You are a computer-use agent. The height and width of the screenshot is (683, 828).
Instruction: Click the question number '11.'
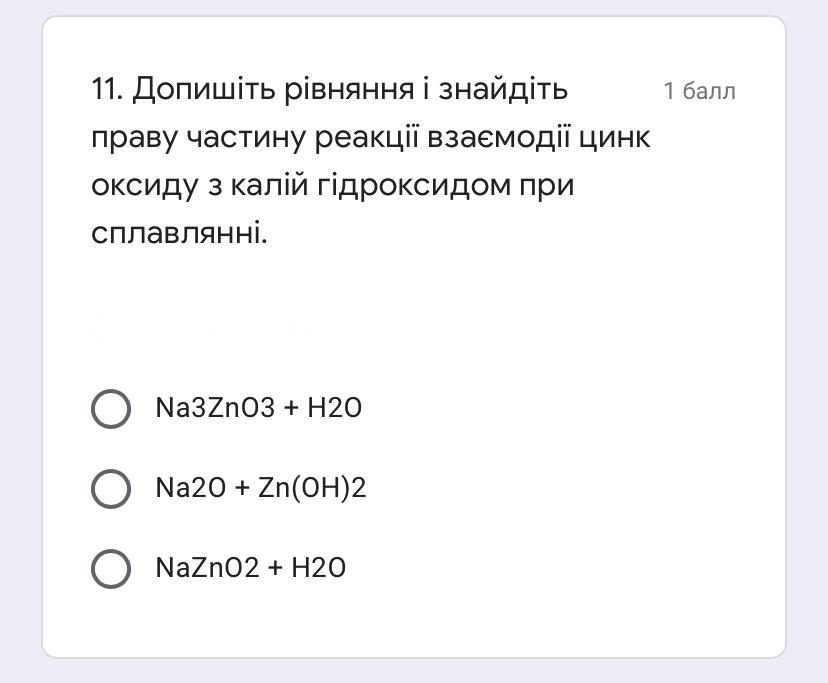coord(107,89)
